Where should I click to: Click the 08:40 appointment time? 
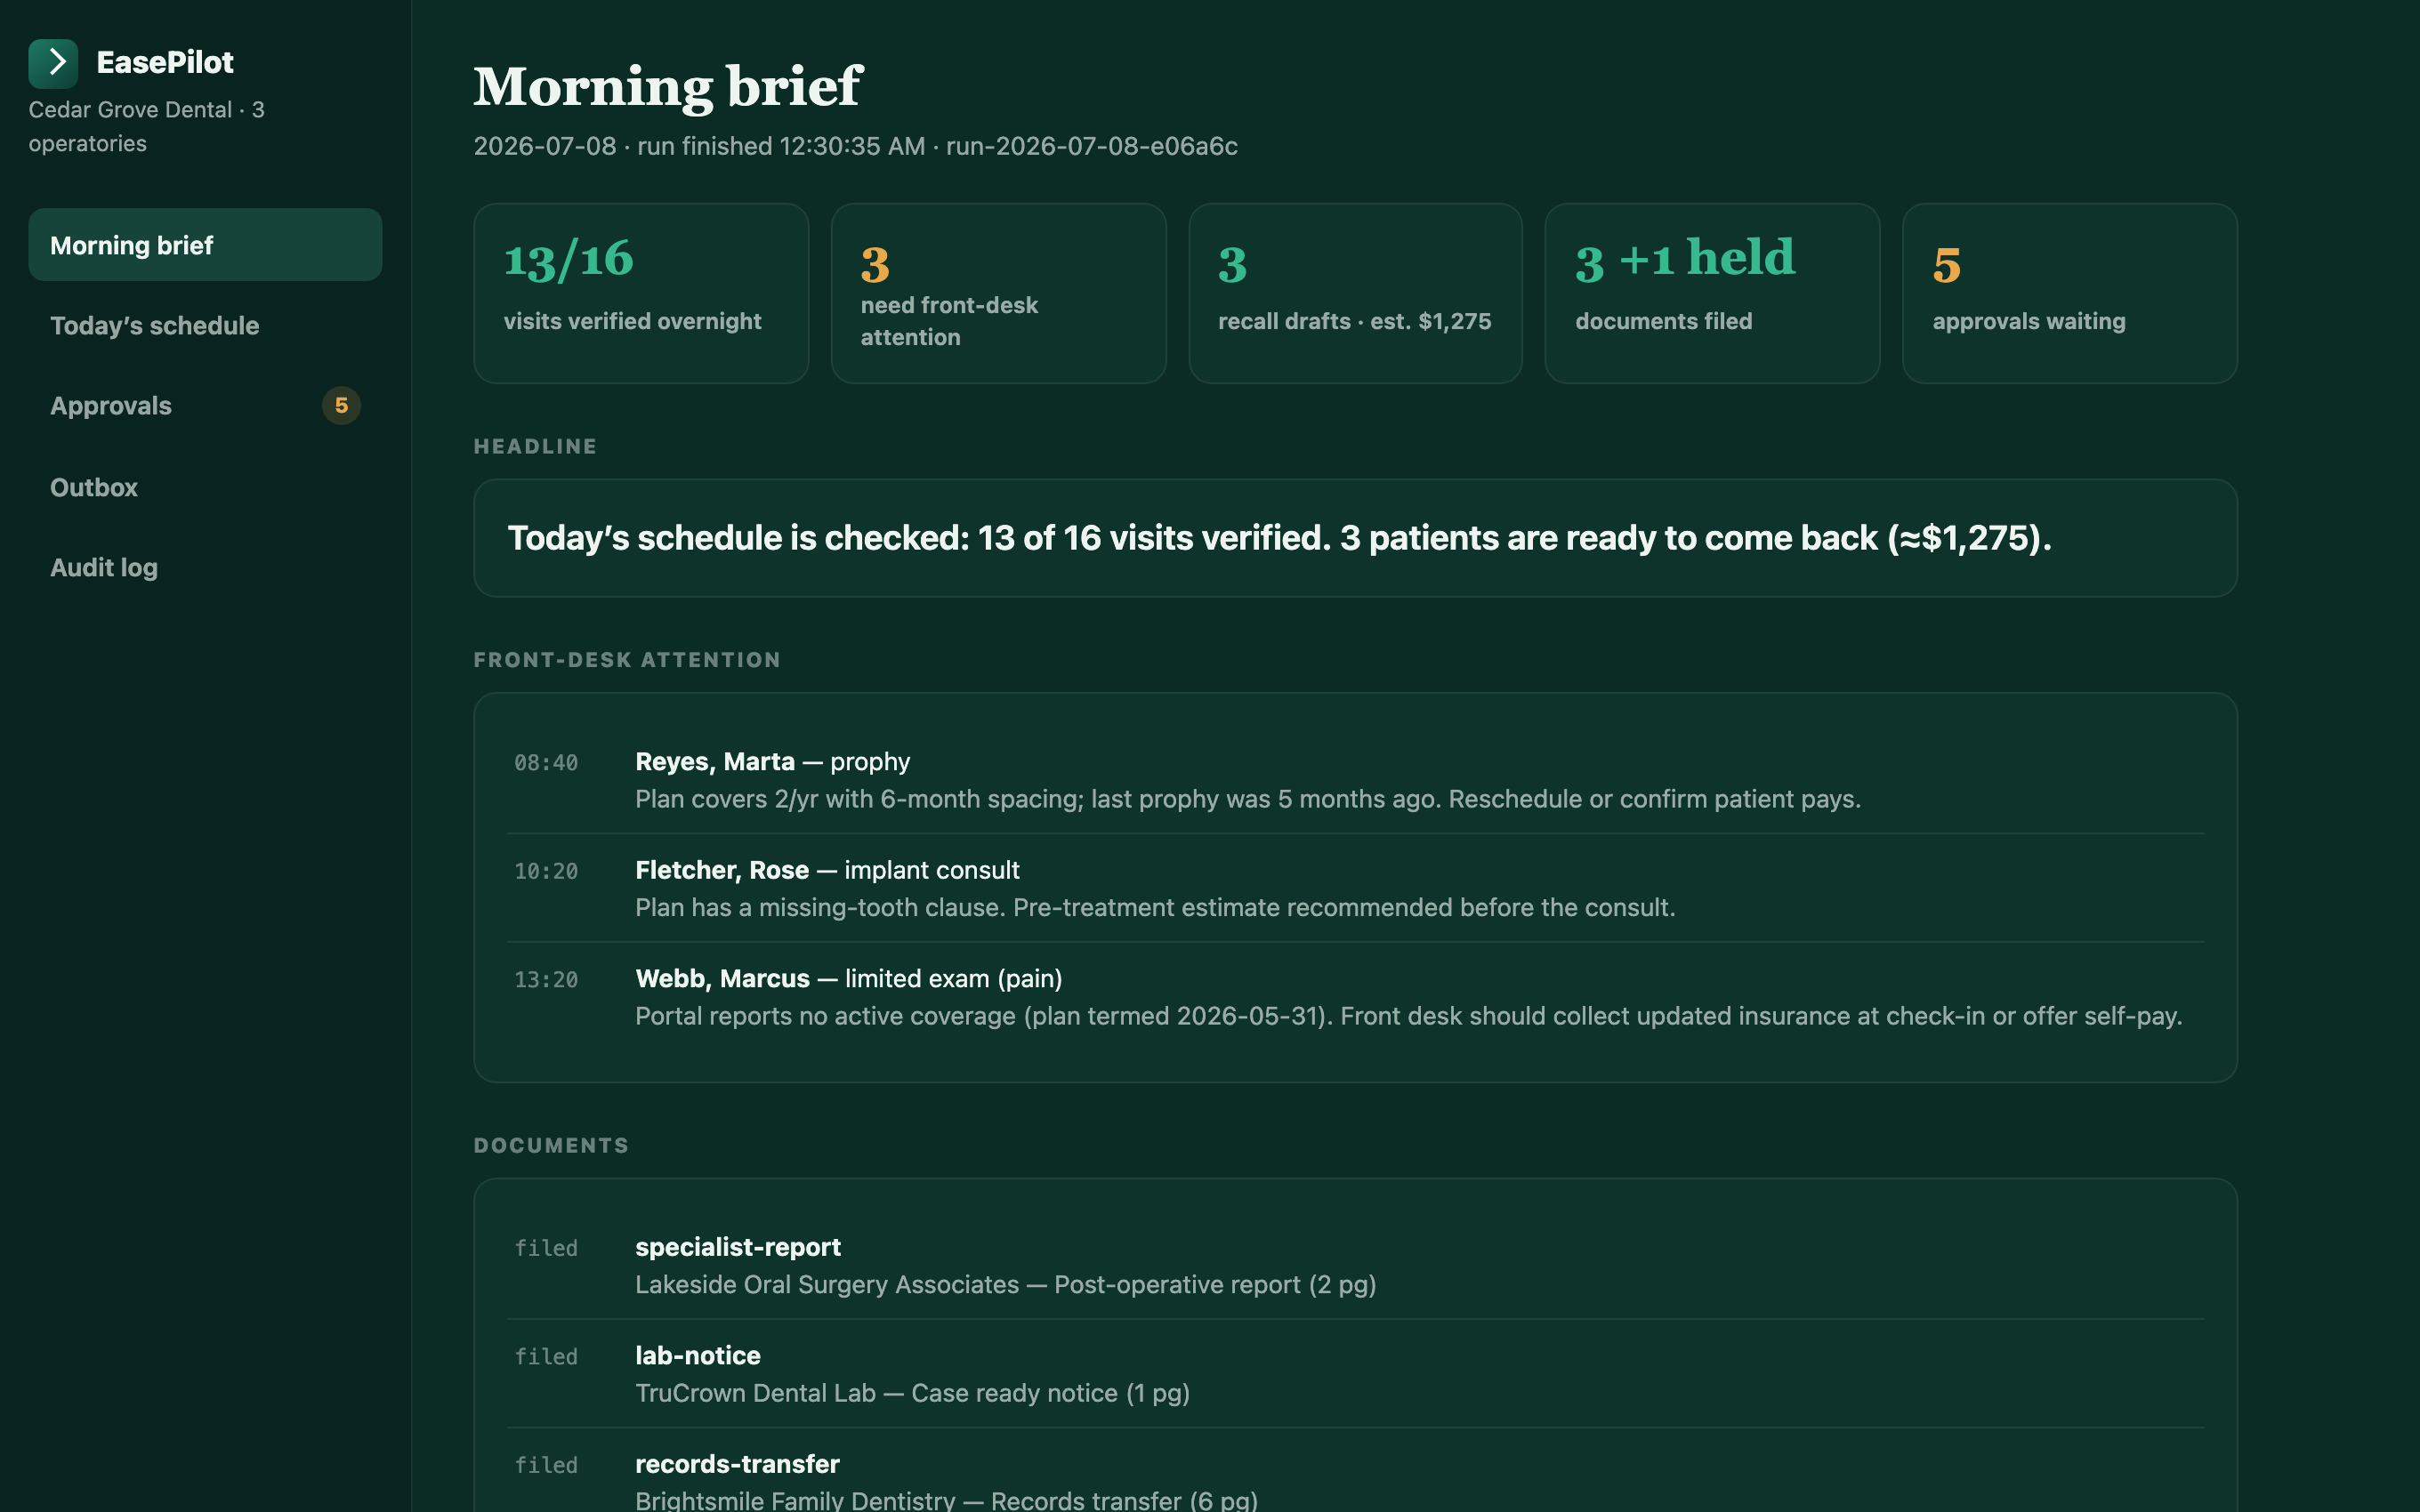(x=546, y=763)
